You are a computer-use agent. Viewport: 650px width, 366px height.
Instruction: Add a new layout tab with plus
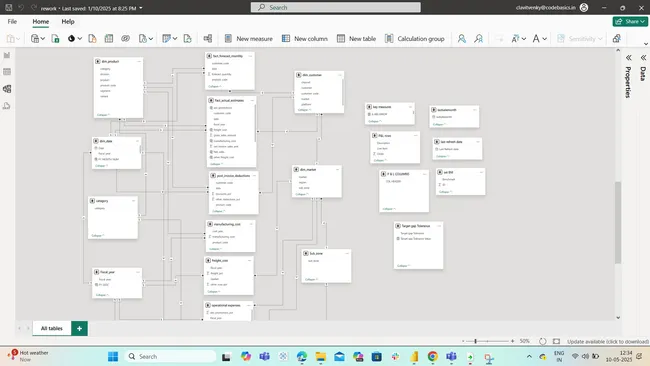79,328
